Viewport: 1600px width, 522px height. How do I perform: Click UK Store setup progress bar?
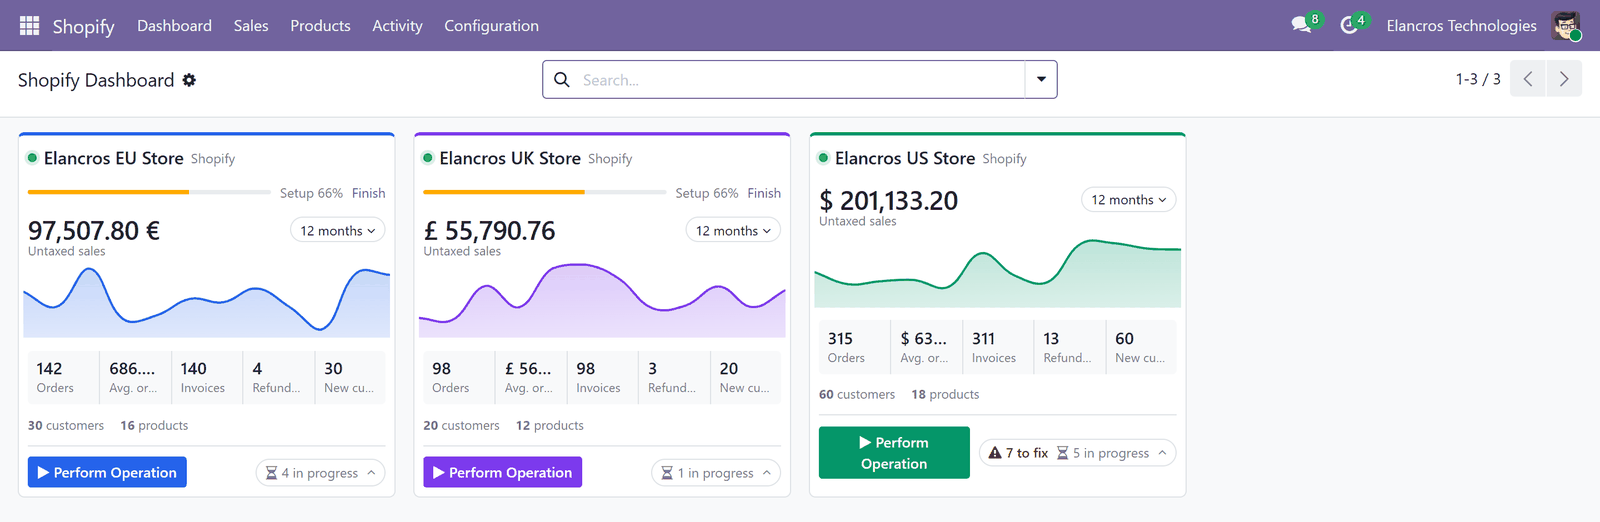coord(545,192)
